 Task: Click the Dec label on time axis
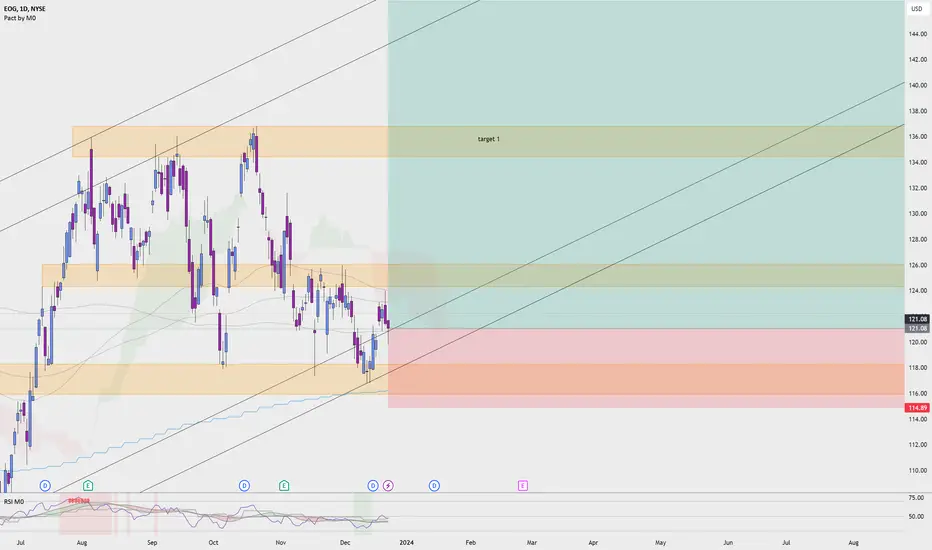(x=345, y=542)
